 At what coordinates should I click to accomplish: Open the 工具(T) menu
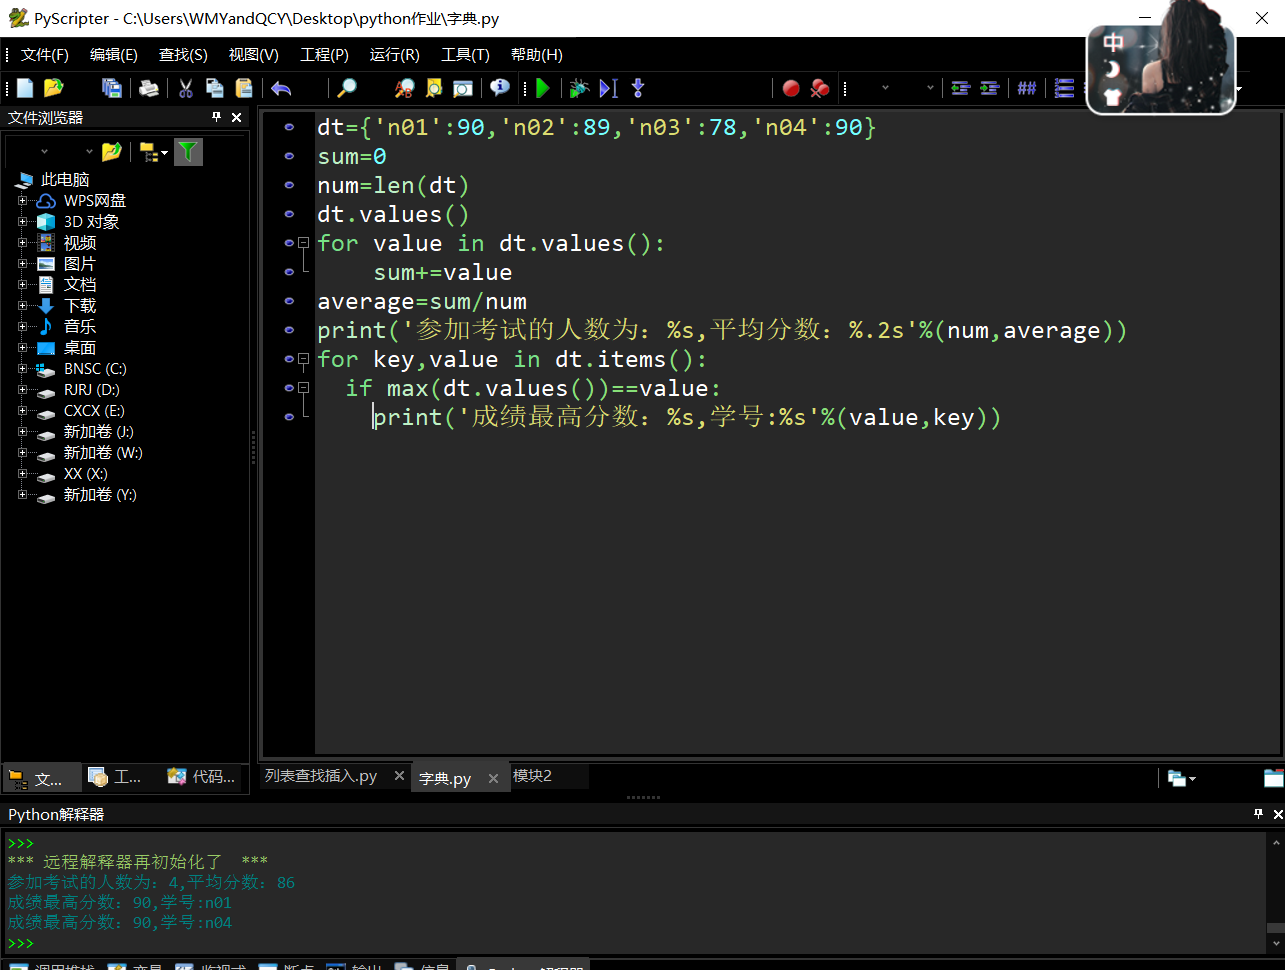tap(466, 55)
